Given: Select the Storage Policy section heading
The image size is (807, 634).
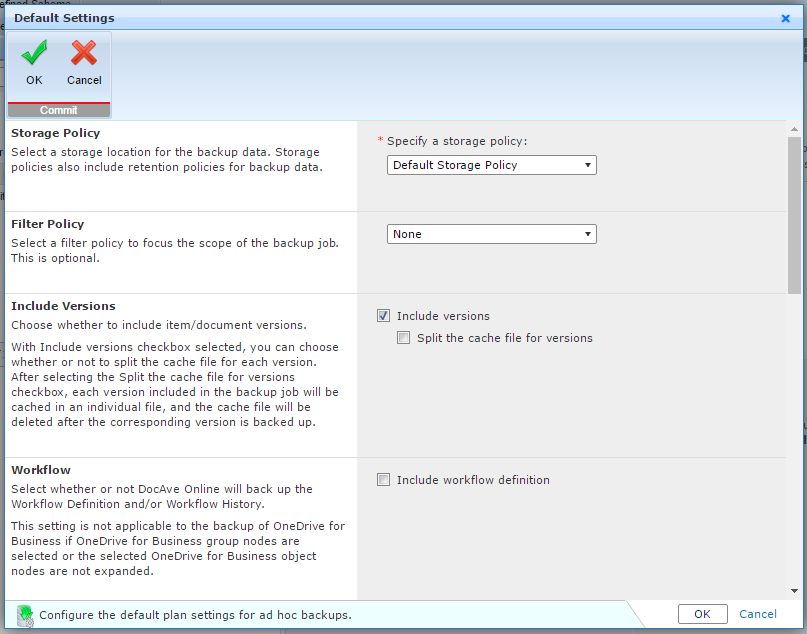Looking at the screenshot, I should click(56, 133).
